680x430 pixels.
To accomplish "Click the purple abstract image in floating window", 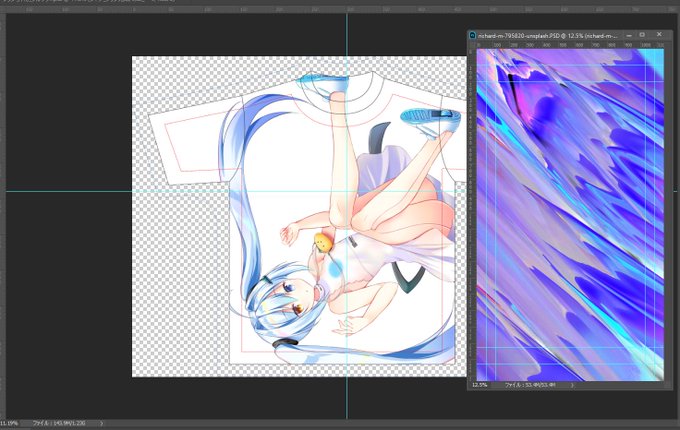I will [x=570, y=215].
